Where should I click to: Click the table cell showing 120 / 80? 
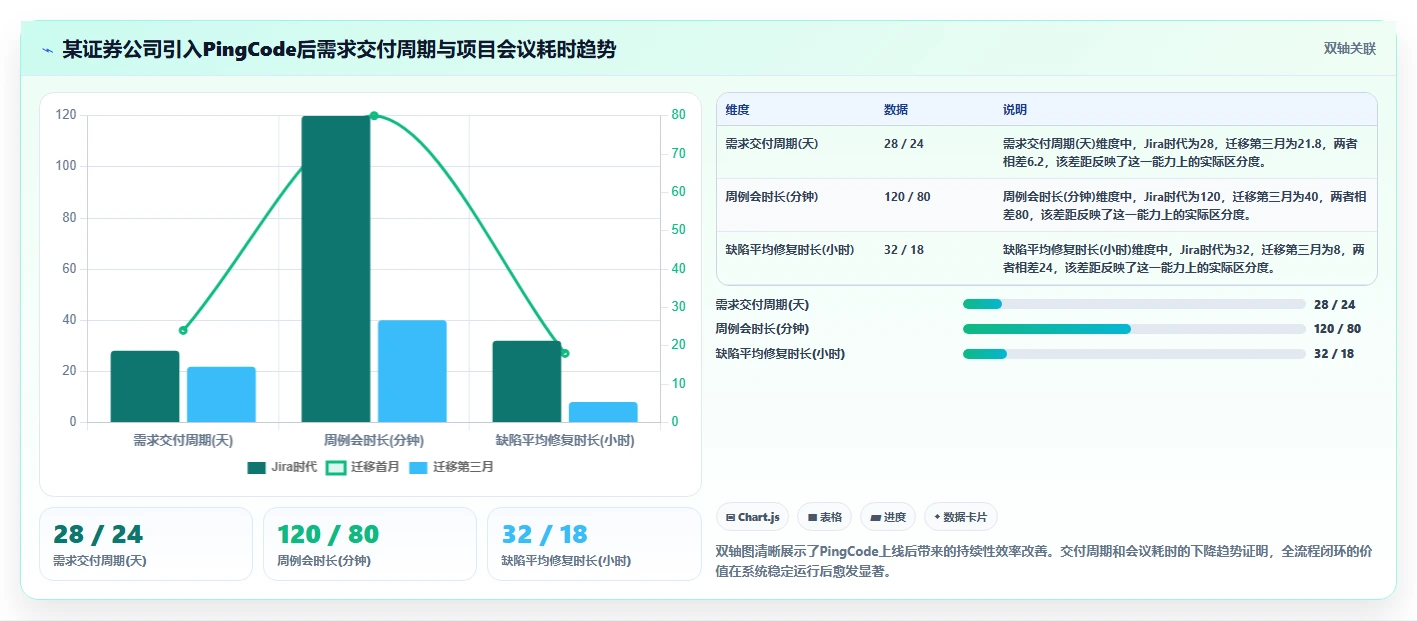pyautogui.click(x=907, y=197)
